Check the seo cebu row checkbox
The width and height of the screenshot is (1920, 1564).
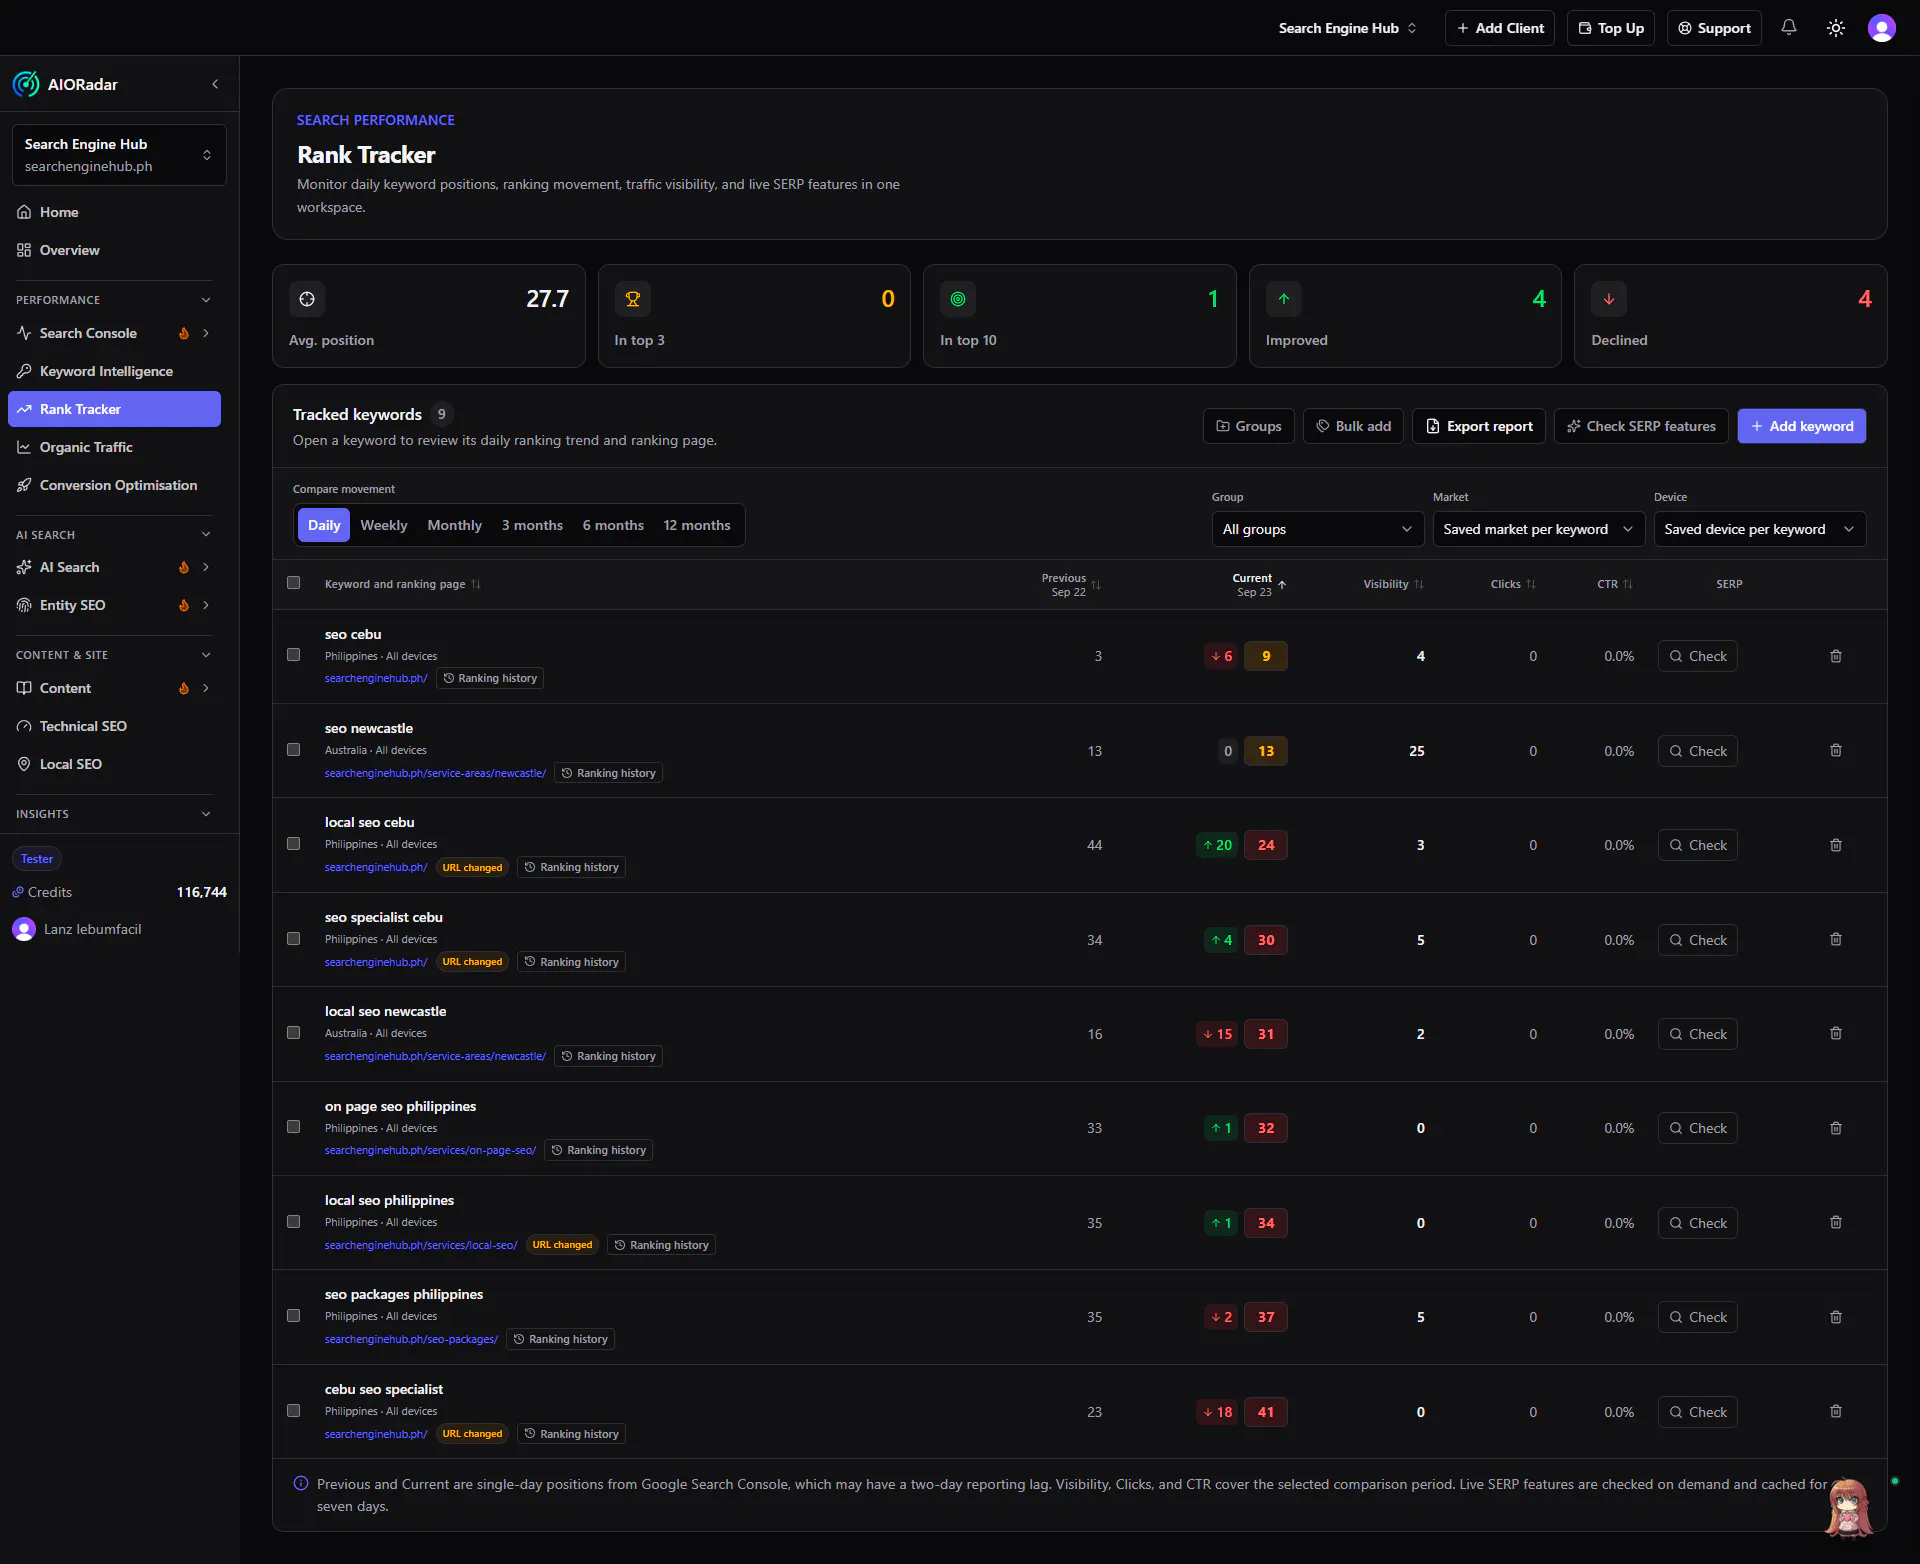(x=293, y=654)
